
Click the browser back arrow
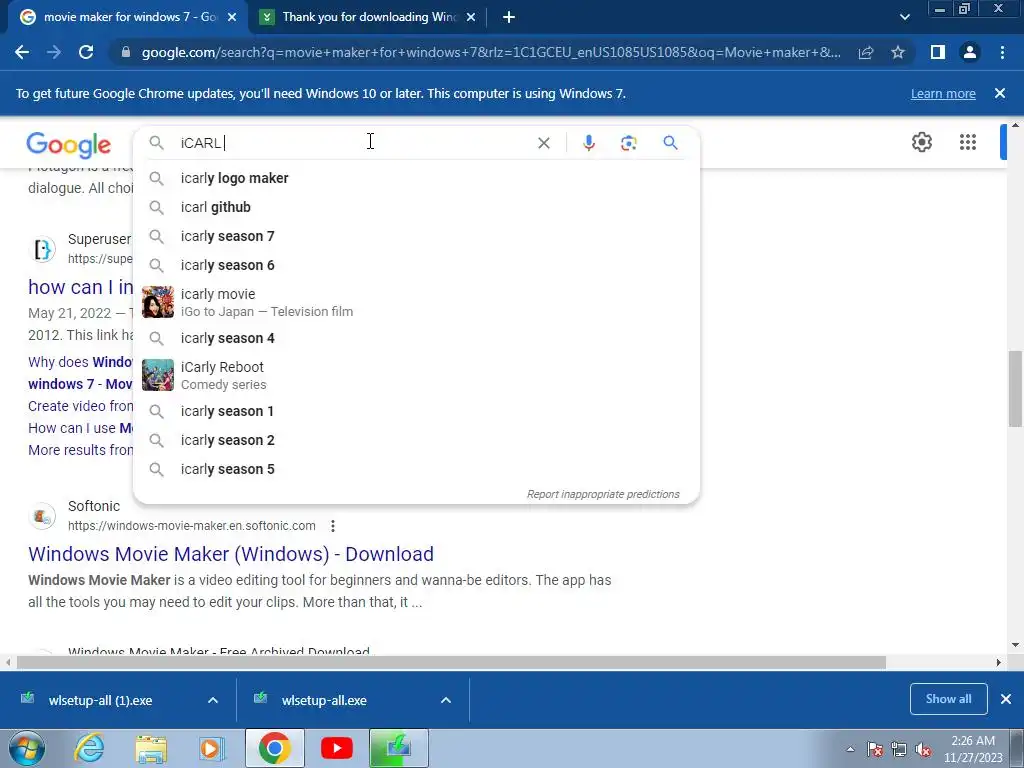22,52
